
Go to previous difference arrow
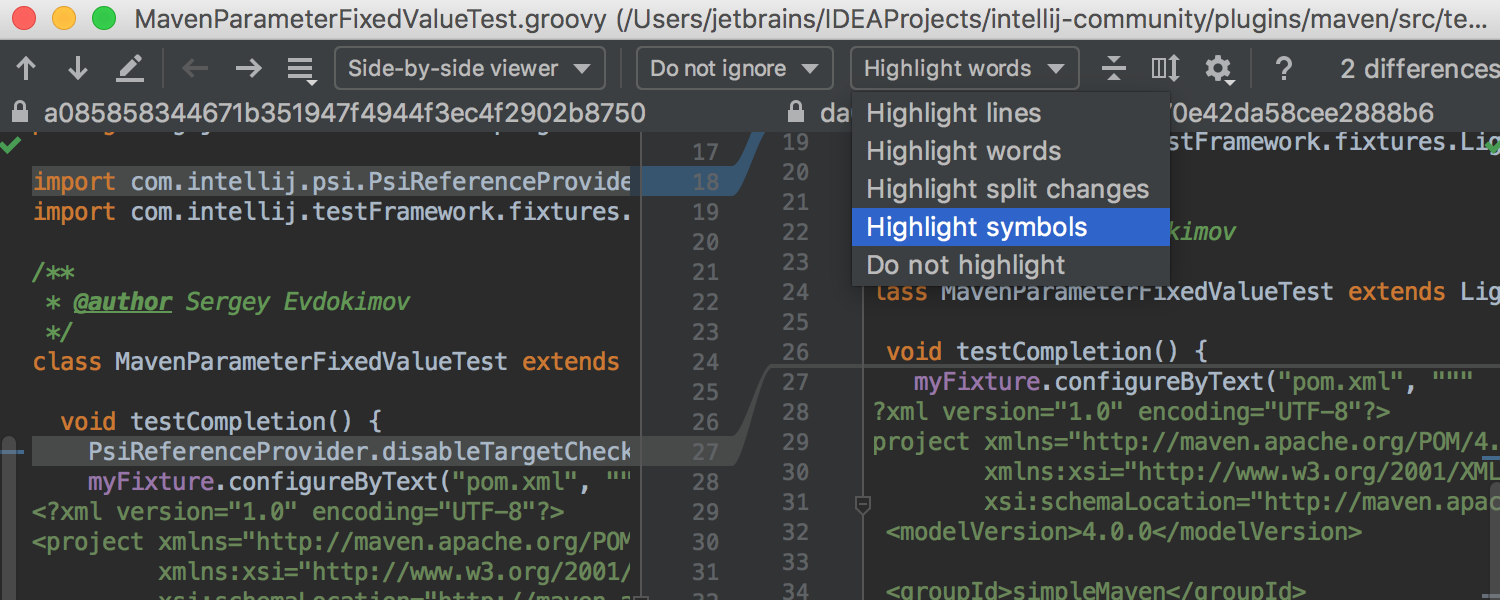click(x=26, y=68)
